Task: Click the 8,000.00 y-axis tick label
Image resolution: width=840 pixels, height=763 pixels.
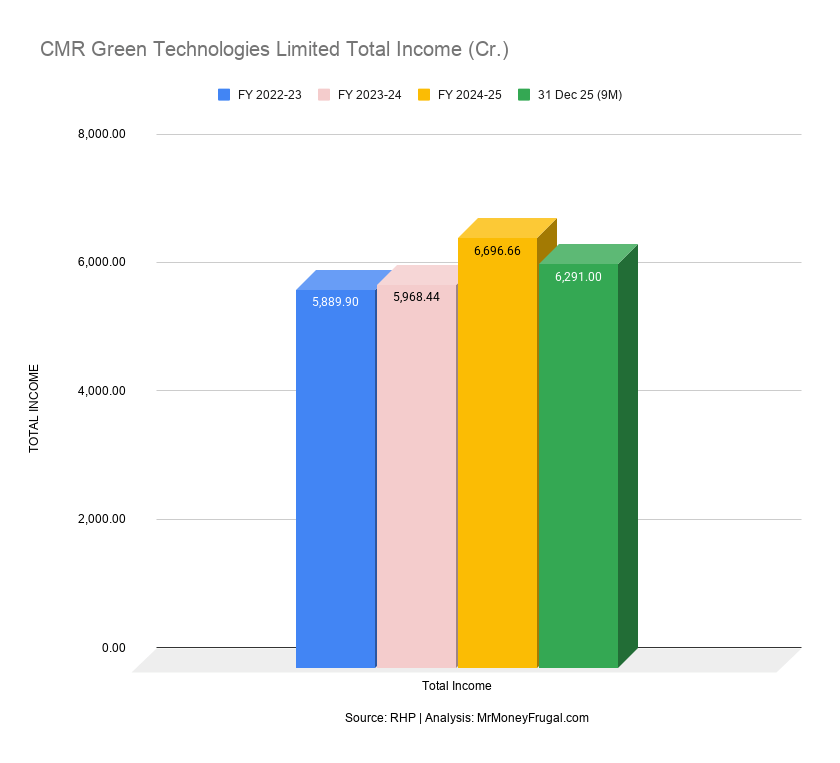Action: (x=102, y=134)
